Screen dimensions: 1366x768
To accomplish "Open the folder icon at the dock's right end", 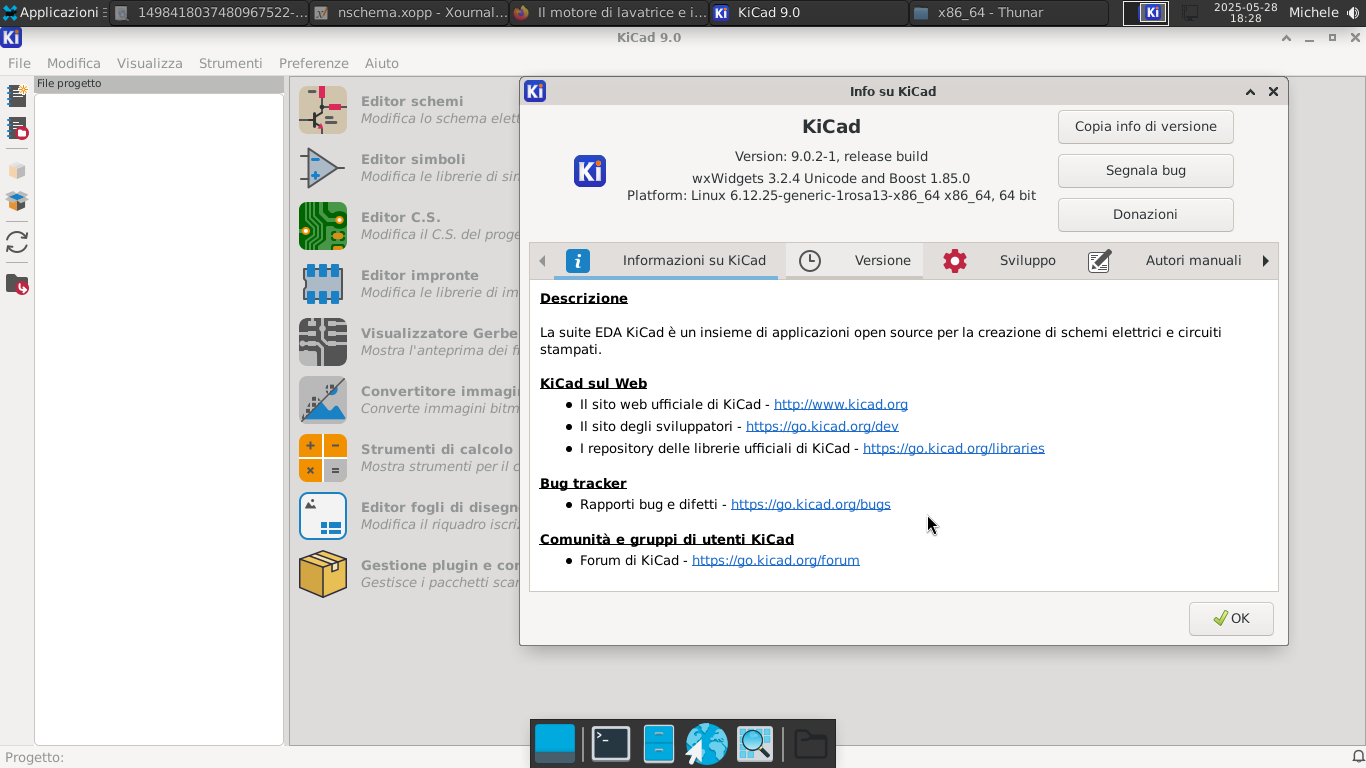I will tap(811, 744).
